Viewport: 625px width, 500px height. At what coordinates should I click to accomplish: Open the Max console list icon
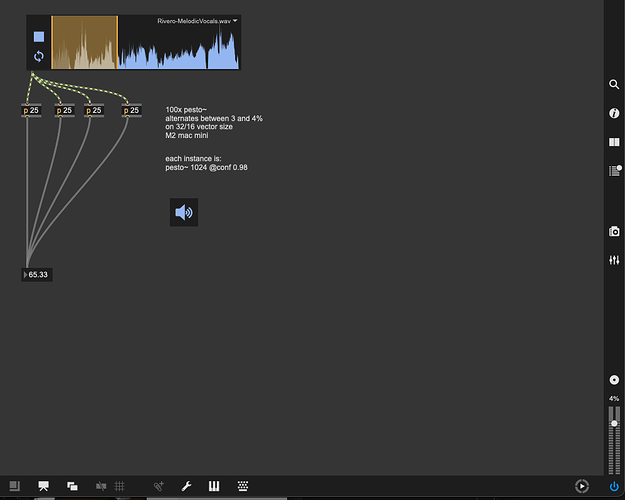615,171
